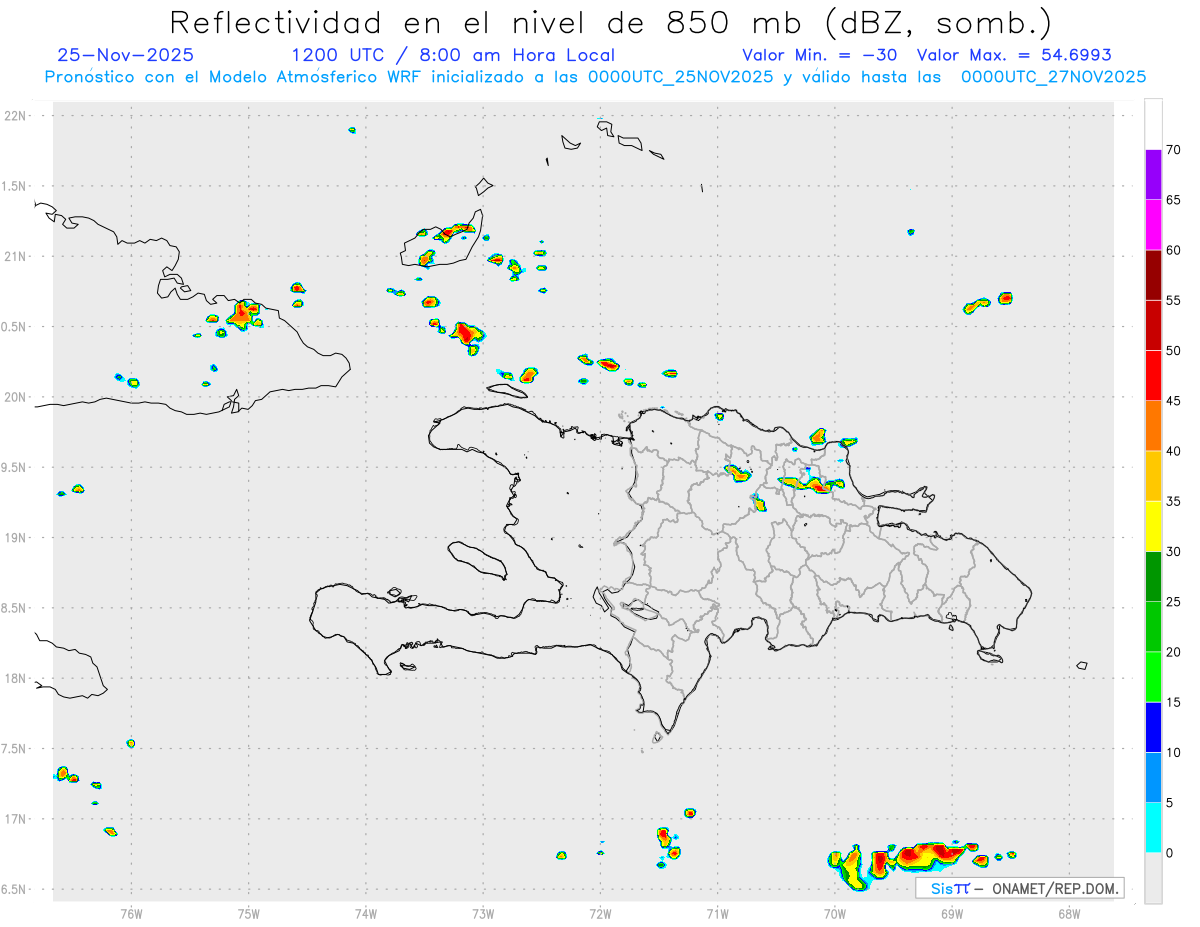Pick the yellow 30–35 dBZ color bar segment
The image size is (1200, 927).
click(1153, 526)
